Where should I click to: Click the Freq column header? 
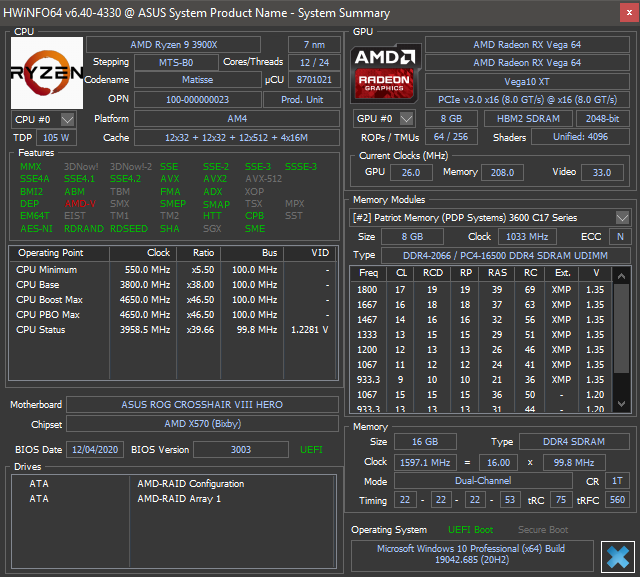pos(368,273)
